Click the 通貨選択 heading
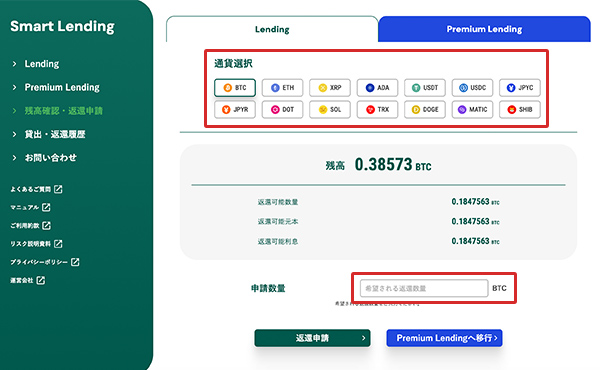This screenshot has height=370, width=600. [x=233, y=64]
